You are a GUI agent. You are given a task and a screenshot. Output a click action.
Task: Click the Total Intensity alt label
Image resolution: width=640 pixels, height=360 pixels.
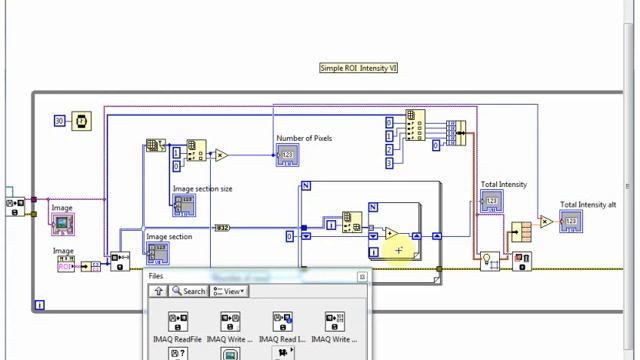[x=588, y=204]
